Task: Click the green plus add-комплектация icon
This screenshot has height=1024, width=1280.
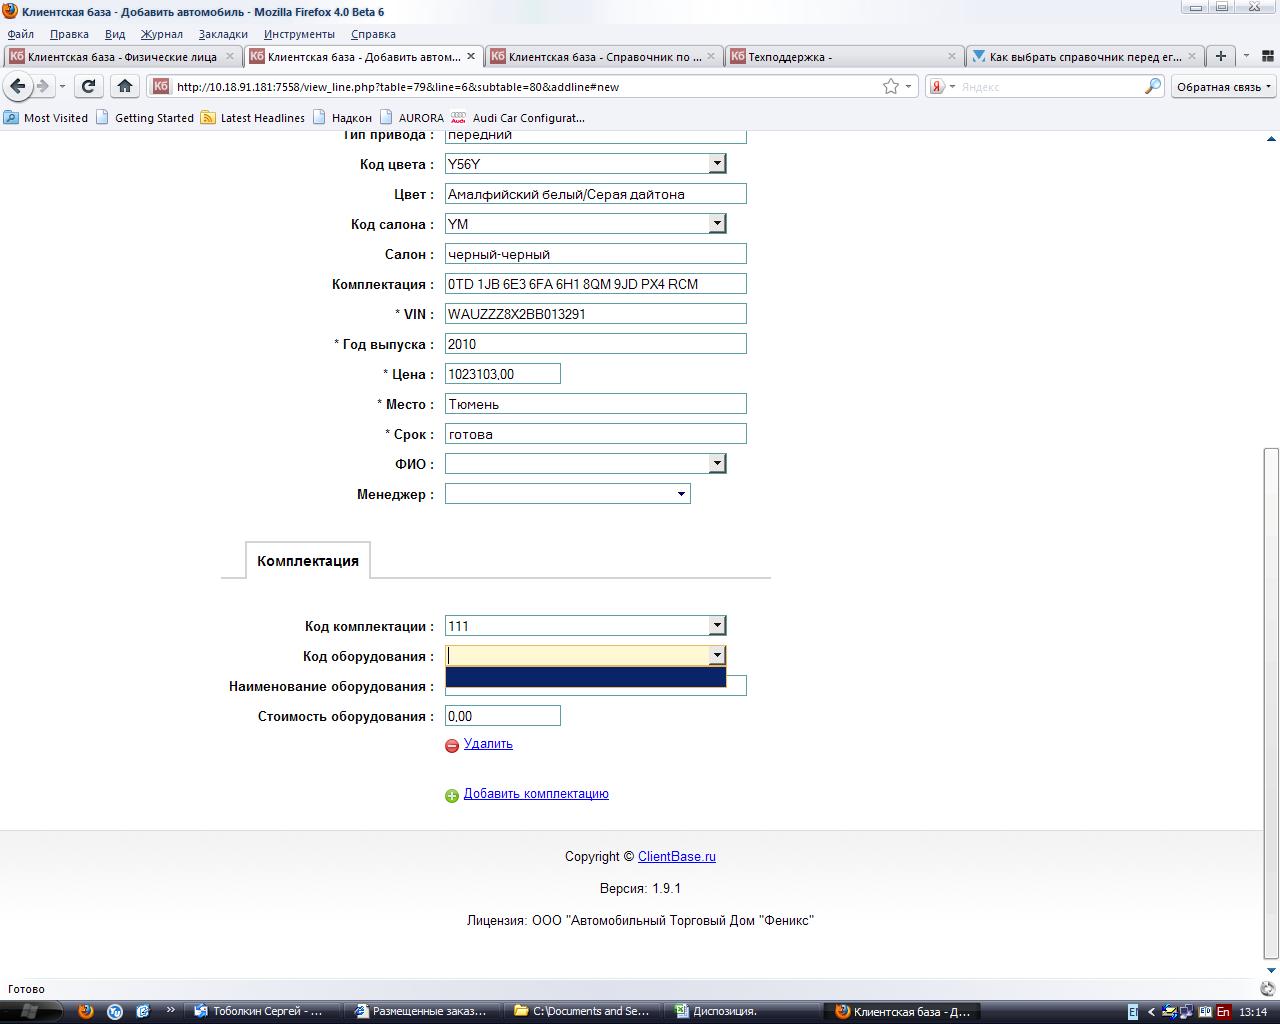Action: click(452, 795)
